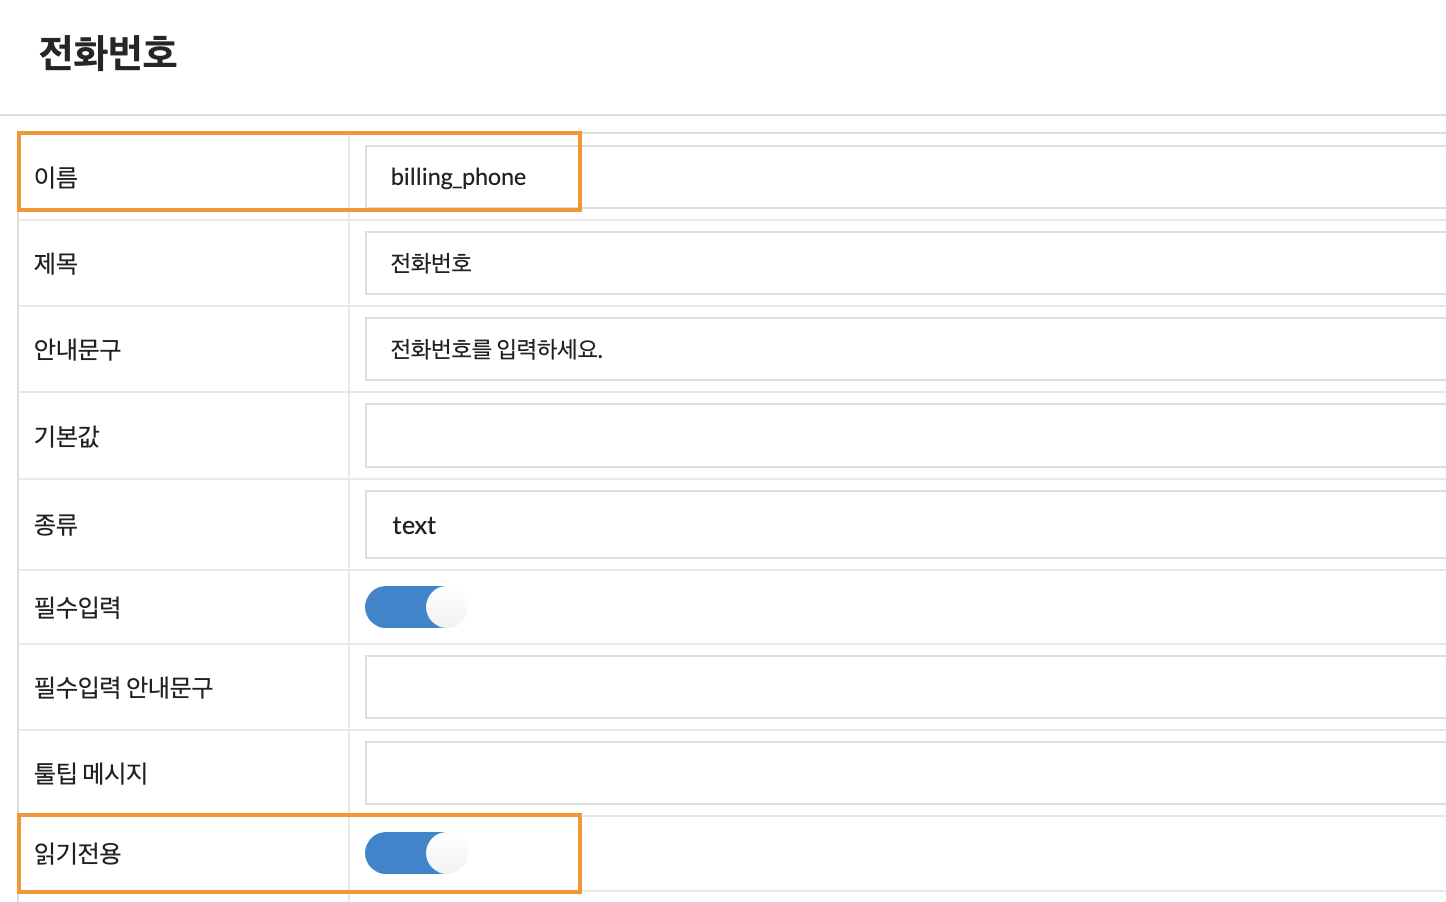Click the 이름 field containing billing_phone
This screenshot has height=902, width=1446.
[x=906, y=177]
